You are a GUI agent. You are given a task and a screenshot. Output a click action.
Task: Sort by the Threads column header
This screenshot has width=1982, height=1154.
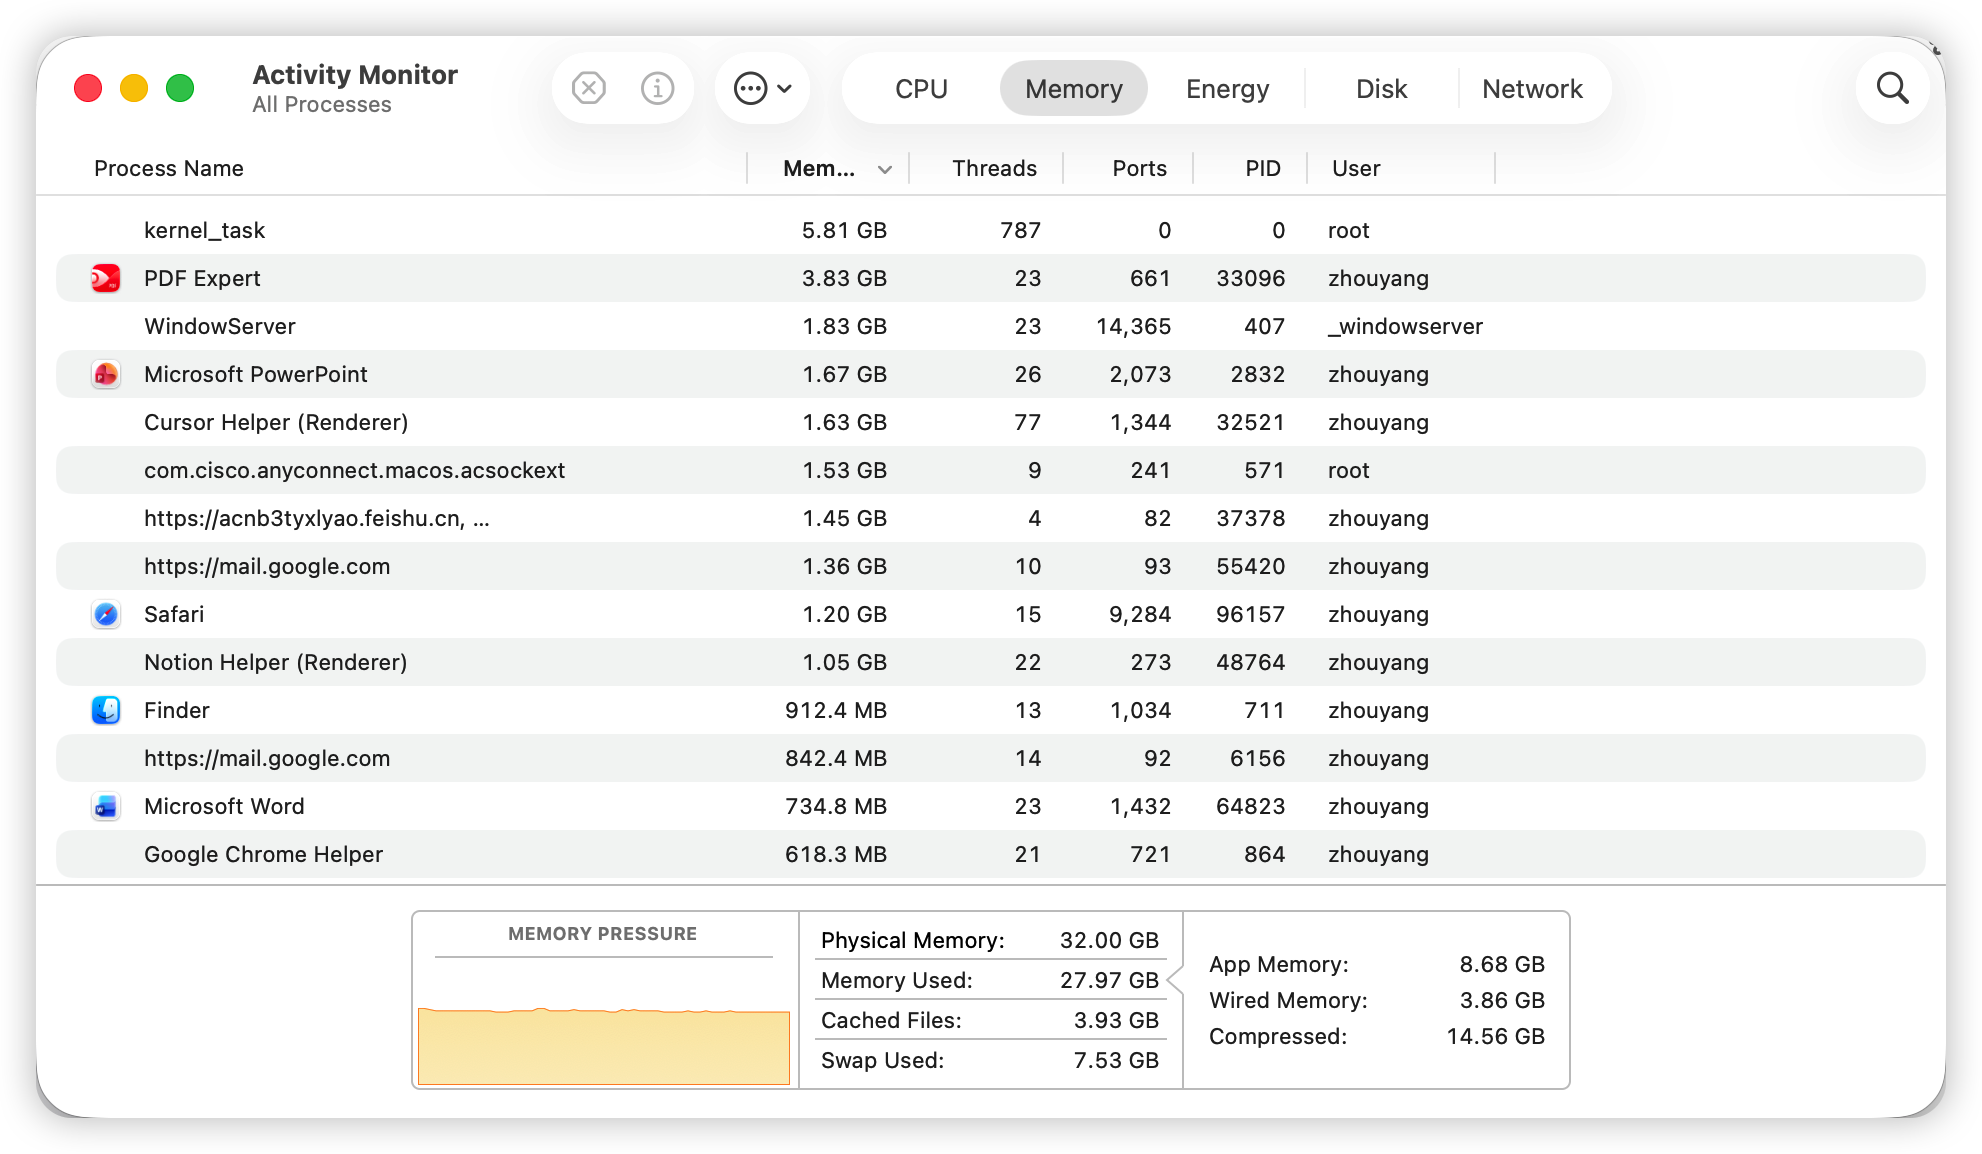click(x=994, y=168)
